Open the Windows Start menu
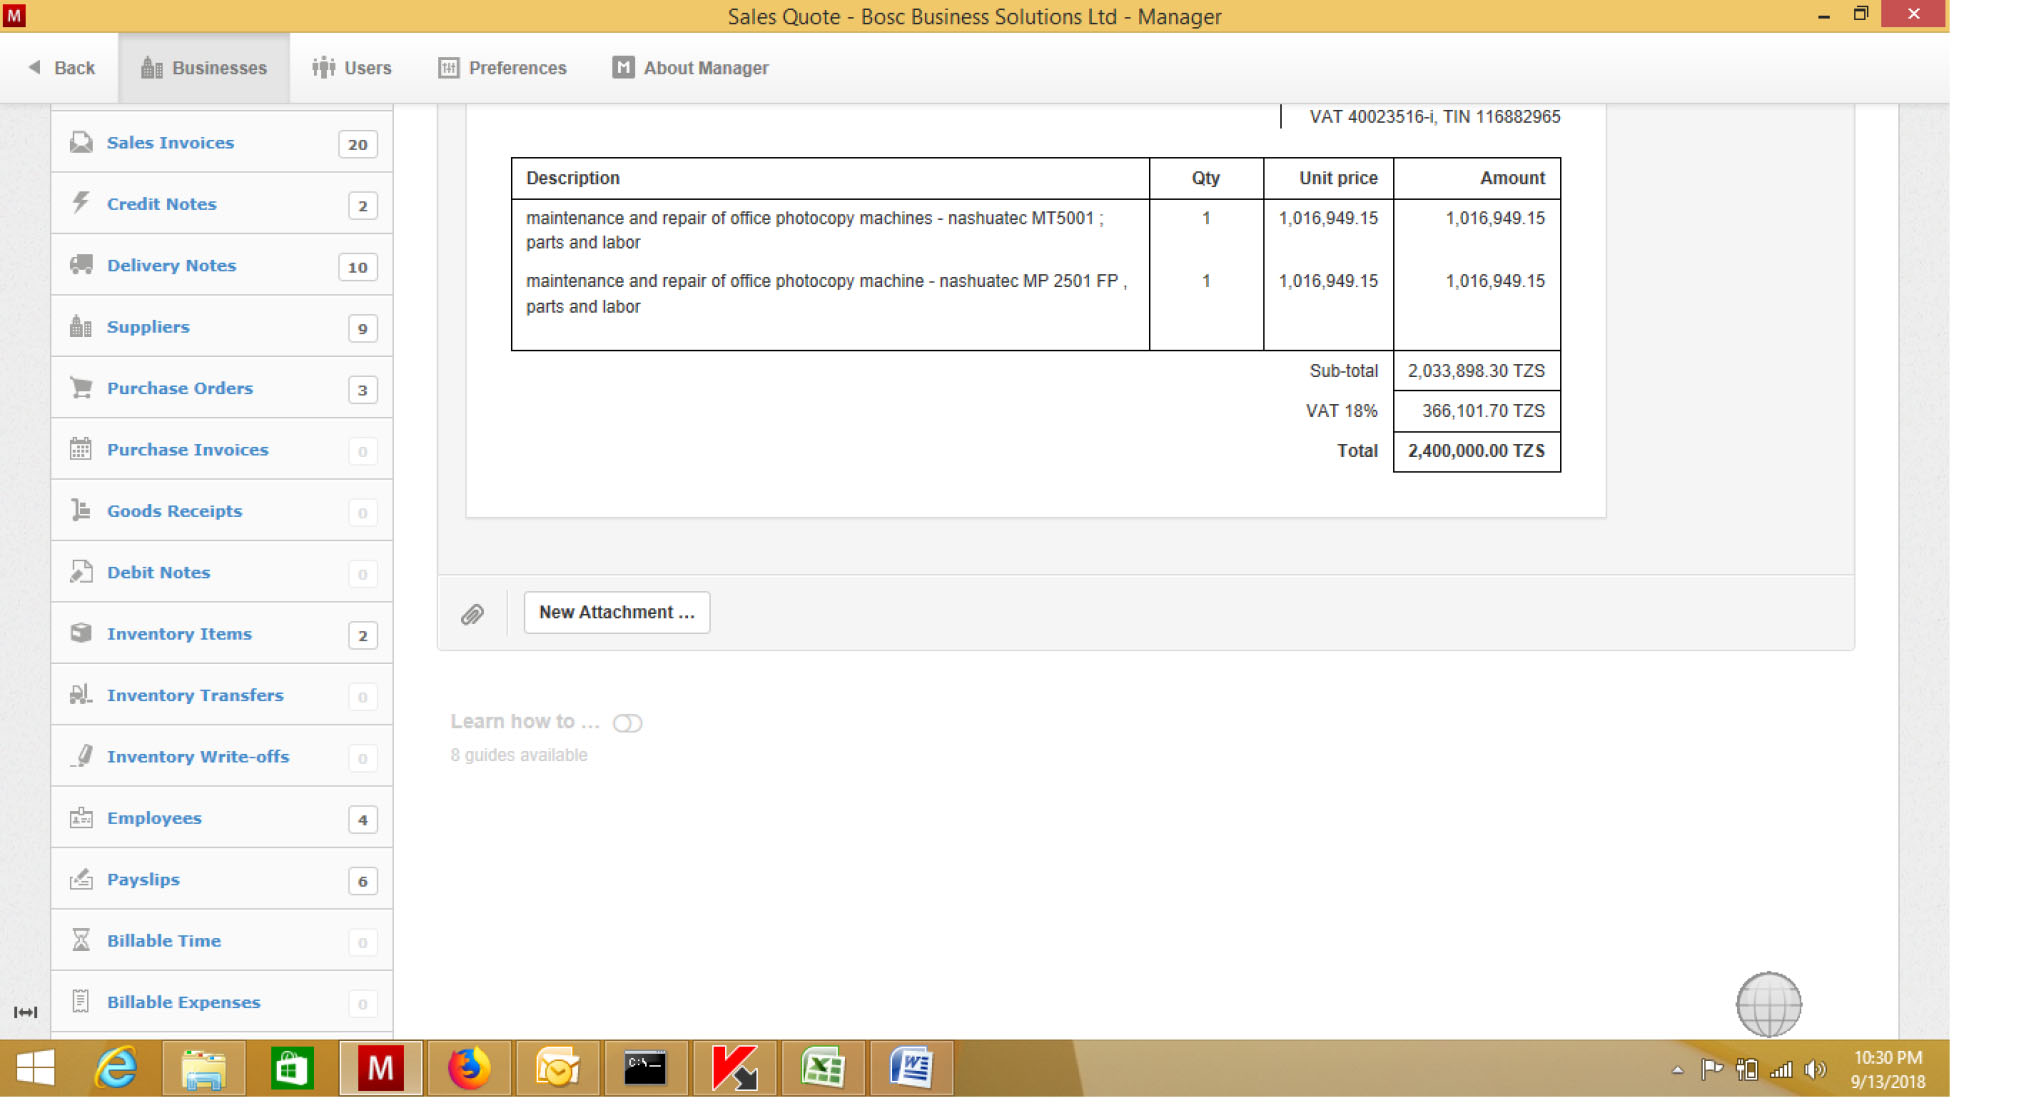The image size is (2019, 1120). click(35, 1069)
